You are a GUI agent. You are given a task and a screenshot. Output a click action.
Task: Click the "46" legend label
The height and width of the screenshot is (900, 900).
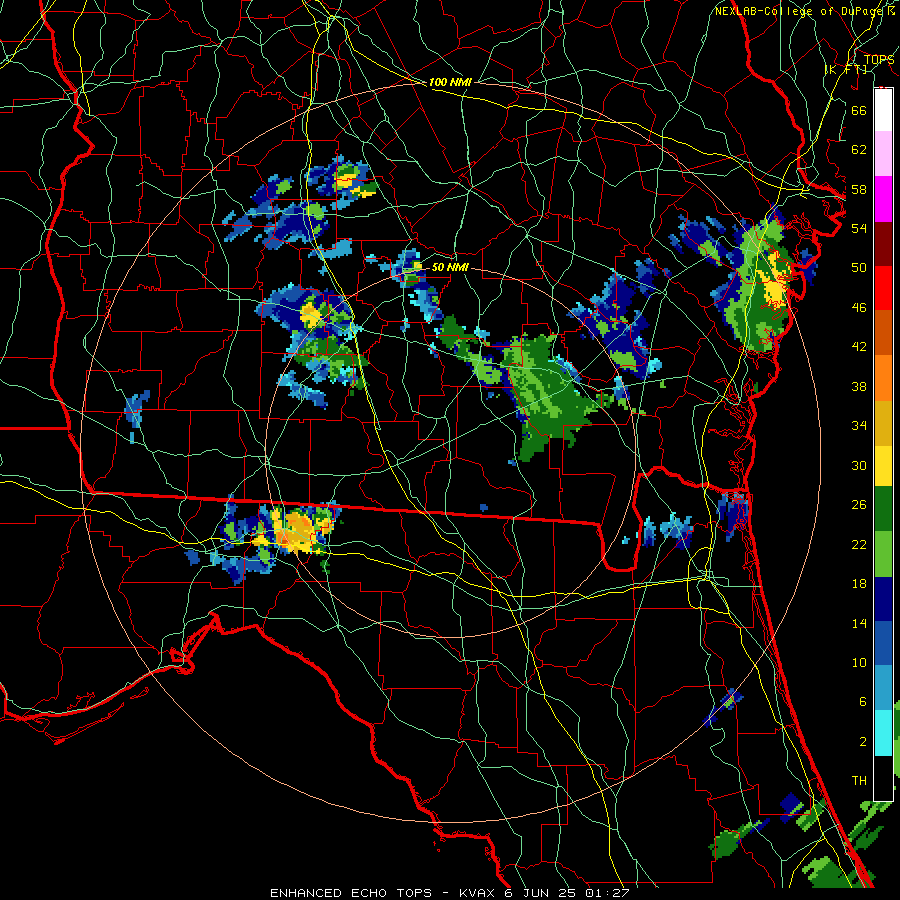tap(859, 308)
